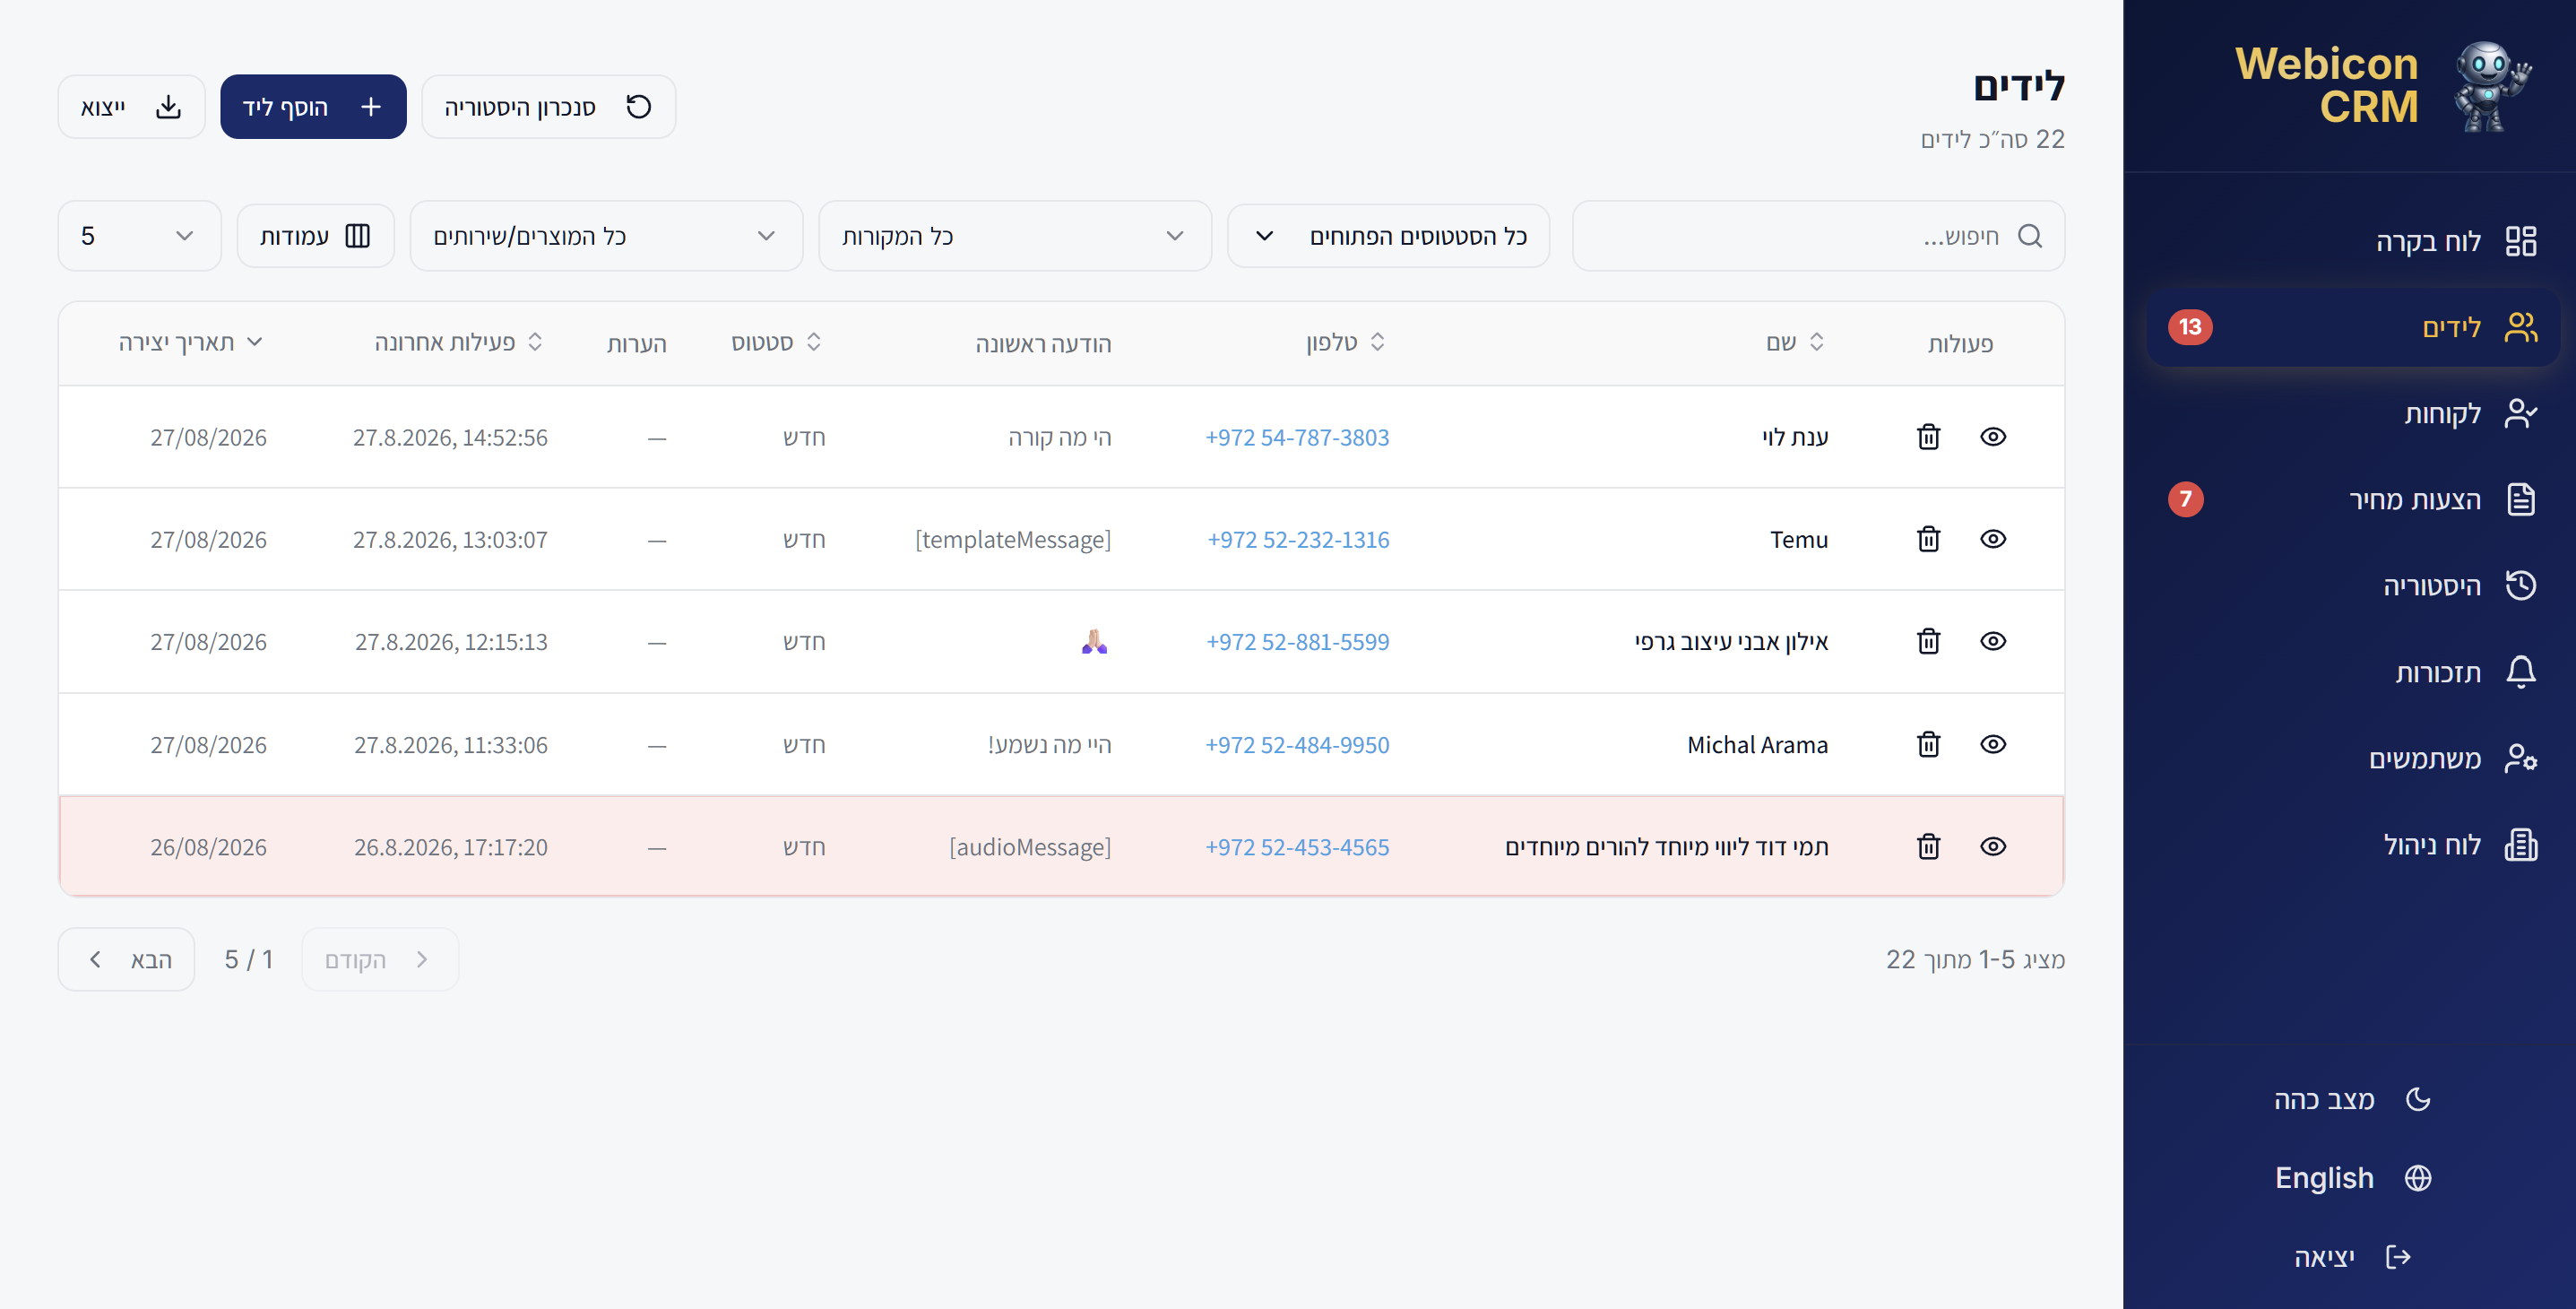The width and height of the screenshot is (2576, 1309).
Task: Expand the כל המקורות sources dropdown
Action: 1015,236
